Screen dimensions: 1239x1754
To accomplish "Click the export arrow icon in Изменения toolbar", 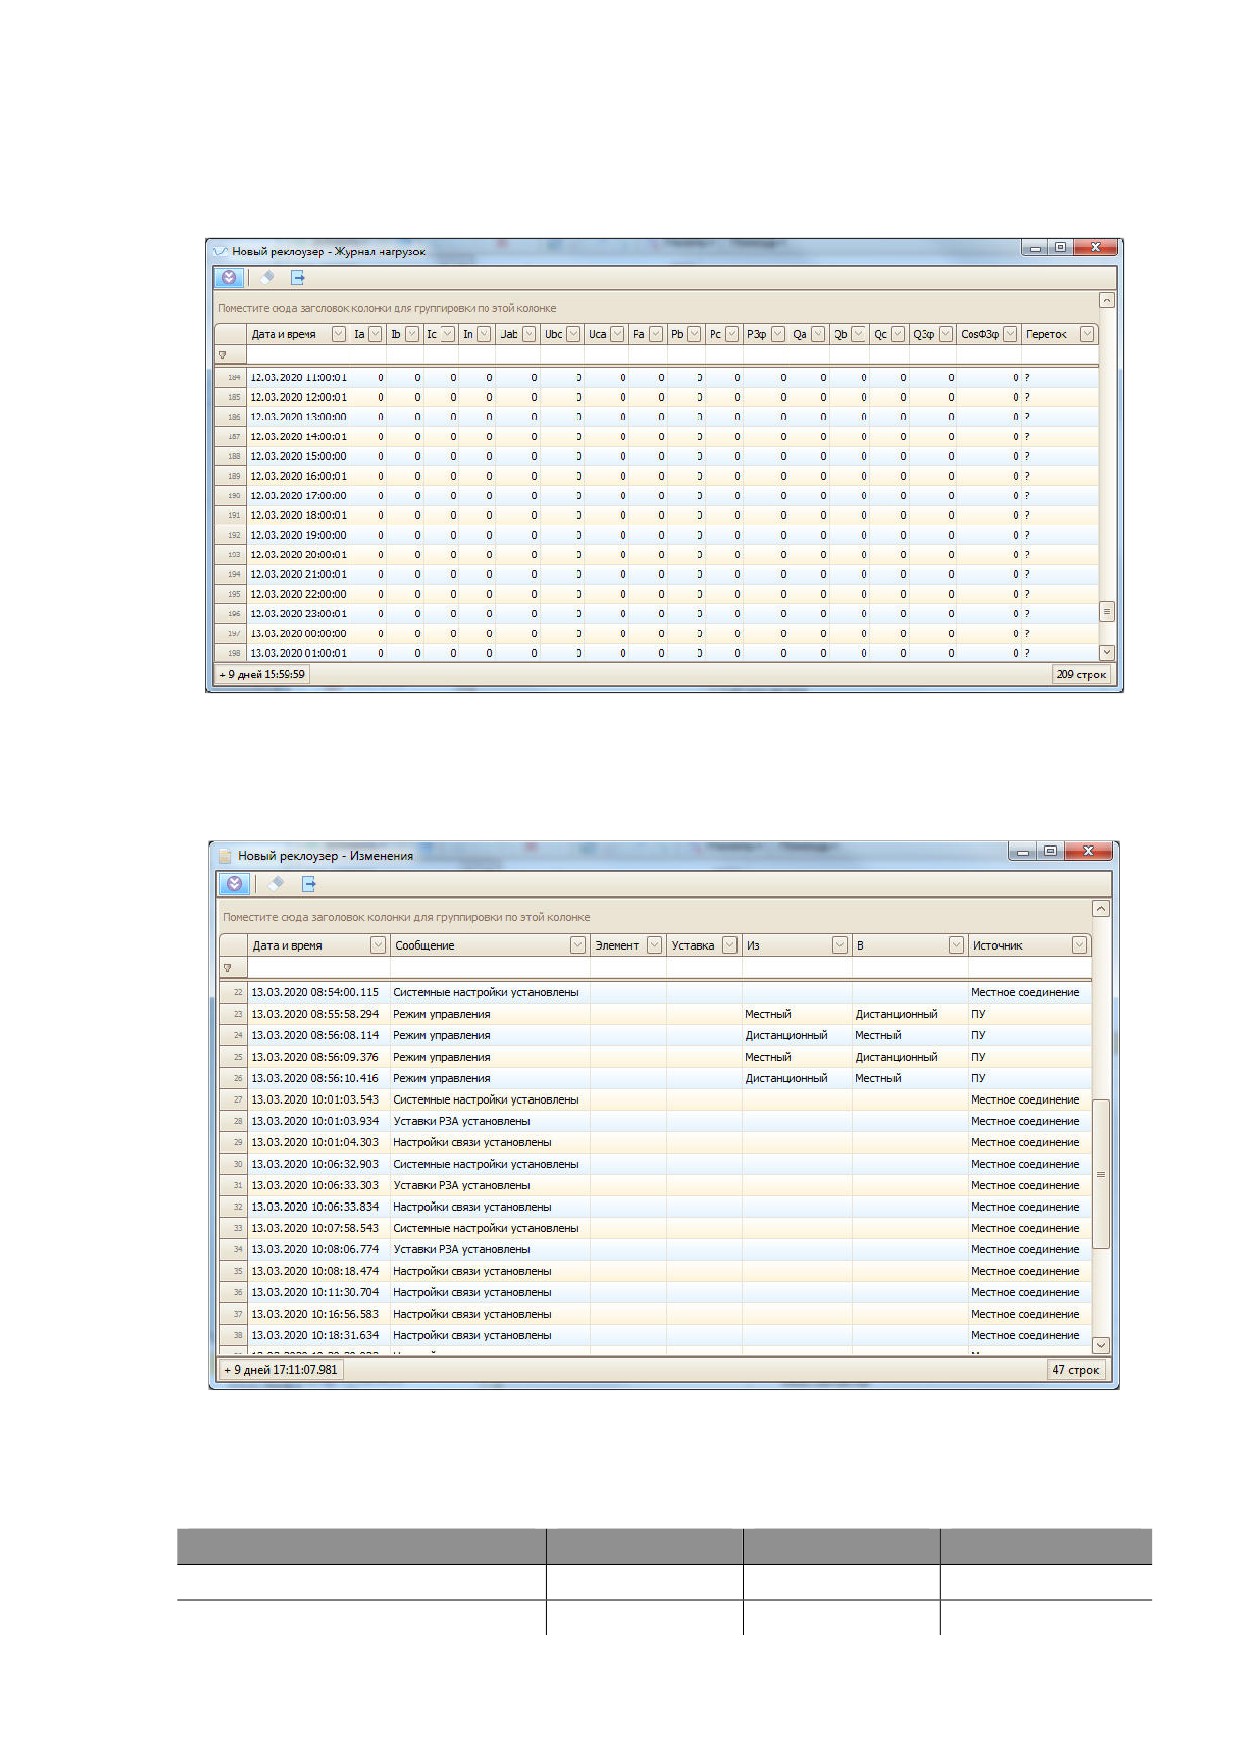I will click(309, 884).
